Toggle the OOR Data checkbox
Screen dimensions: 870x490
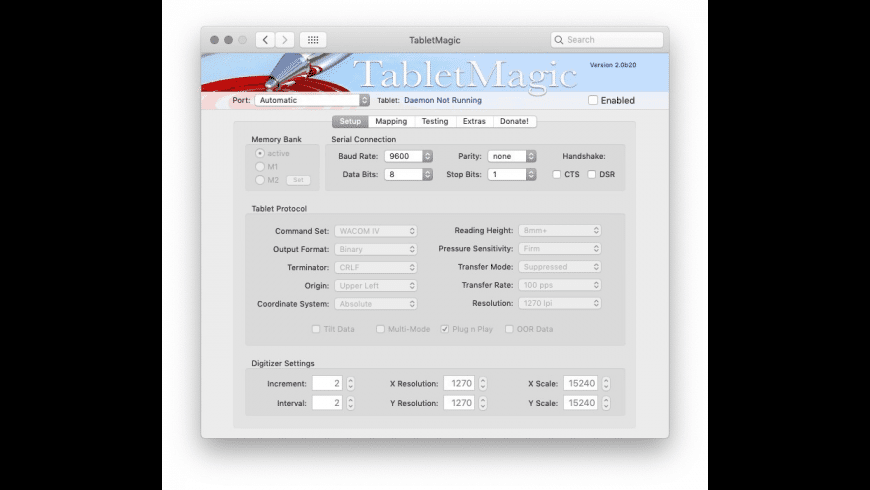click(x=509, y=329)
